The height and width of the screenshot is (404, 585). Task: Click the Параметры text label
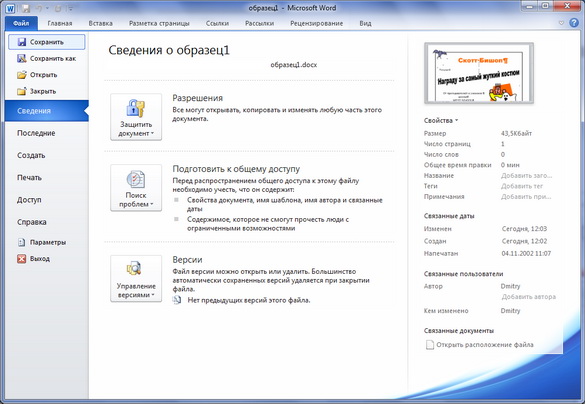(x=48, y=242)
